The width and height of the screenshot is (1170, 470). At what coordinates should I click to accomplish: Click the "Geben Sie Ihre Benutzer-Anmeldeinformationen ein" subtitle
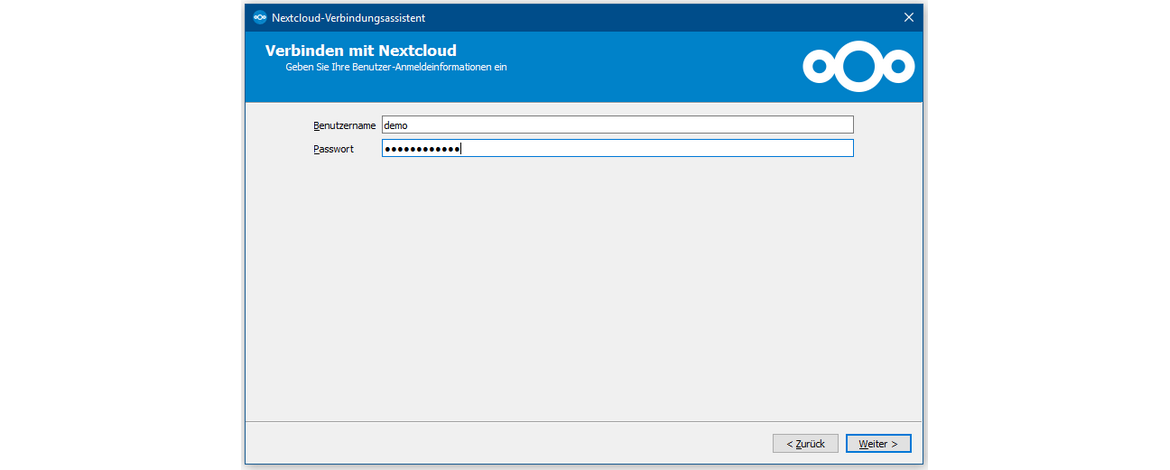tap(396, 67)
